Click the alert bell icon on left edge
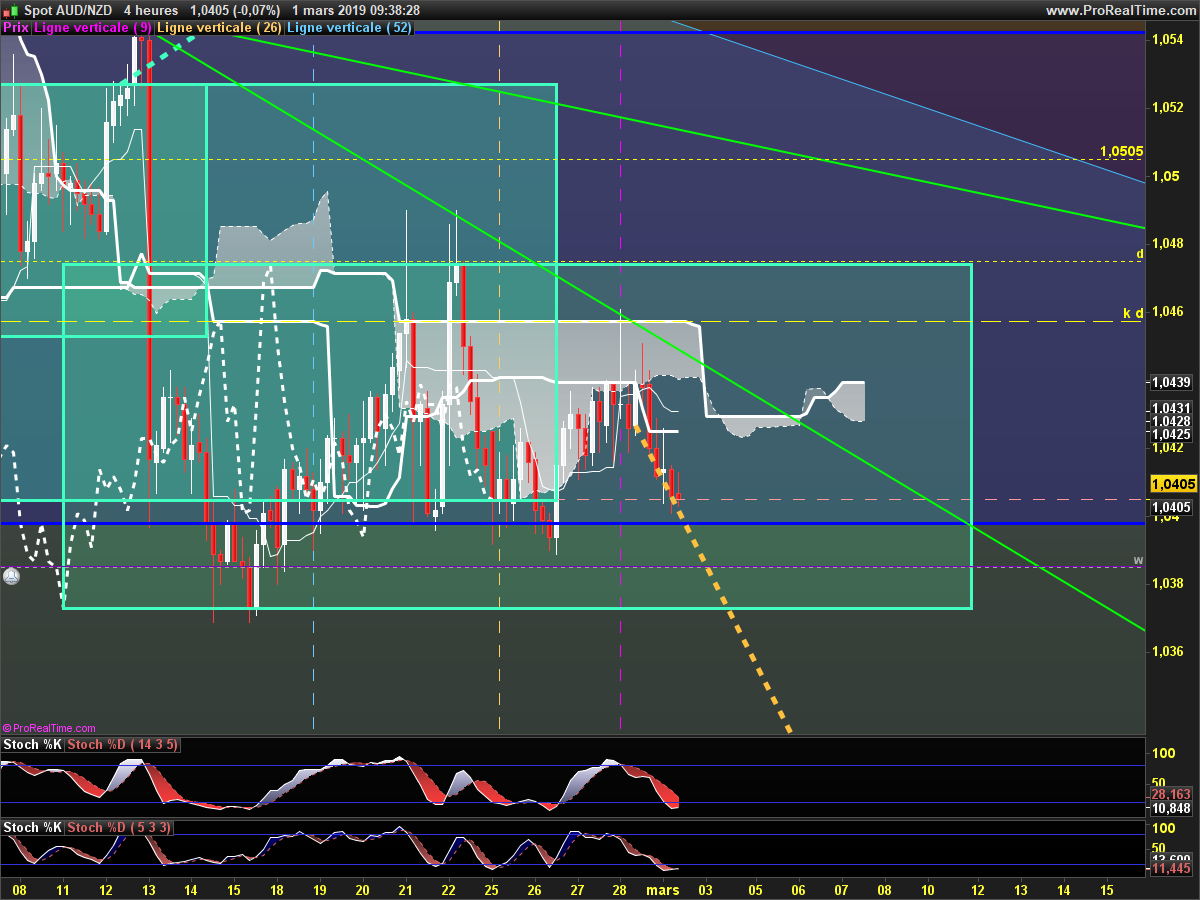 tap(11, 577)
